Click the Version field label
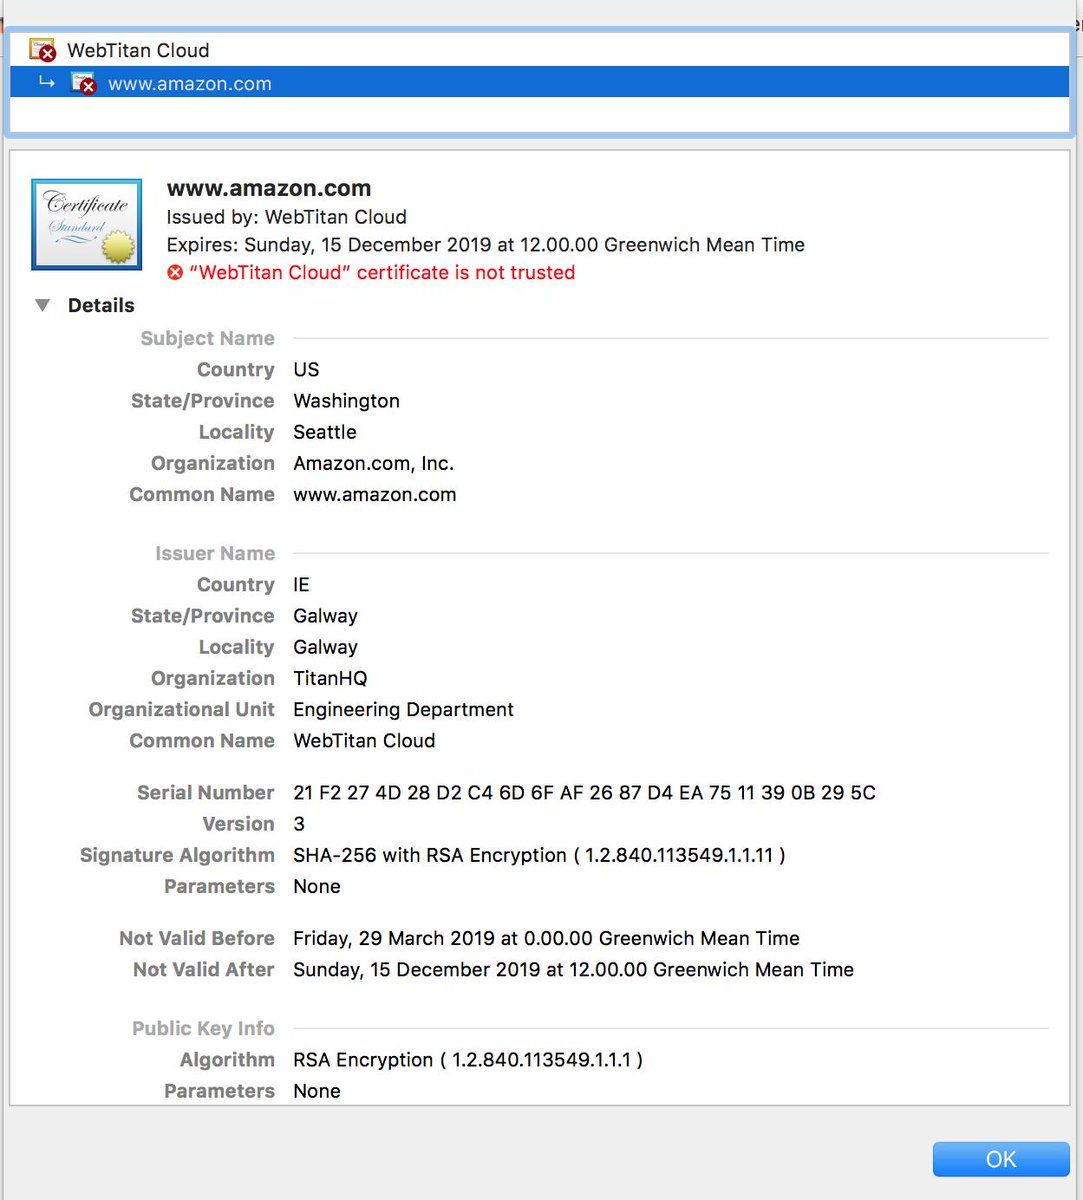 click(x=238, y=824)
